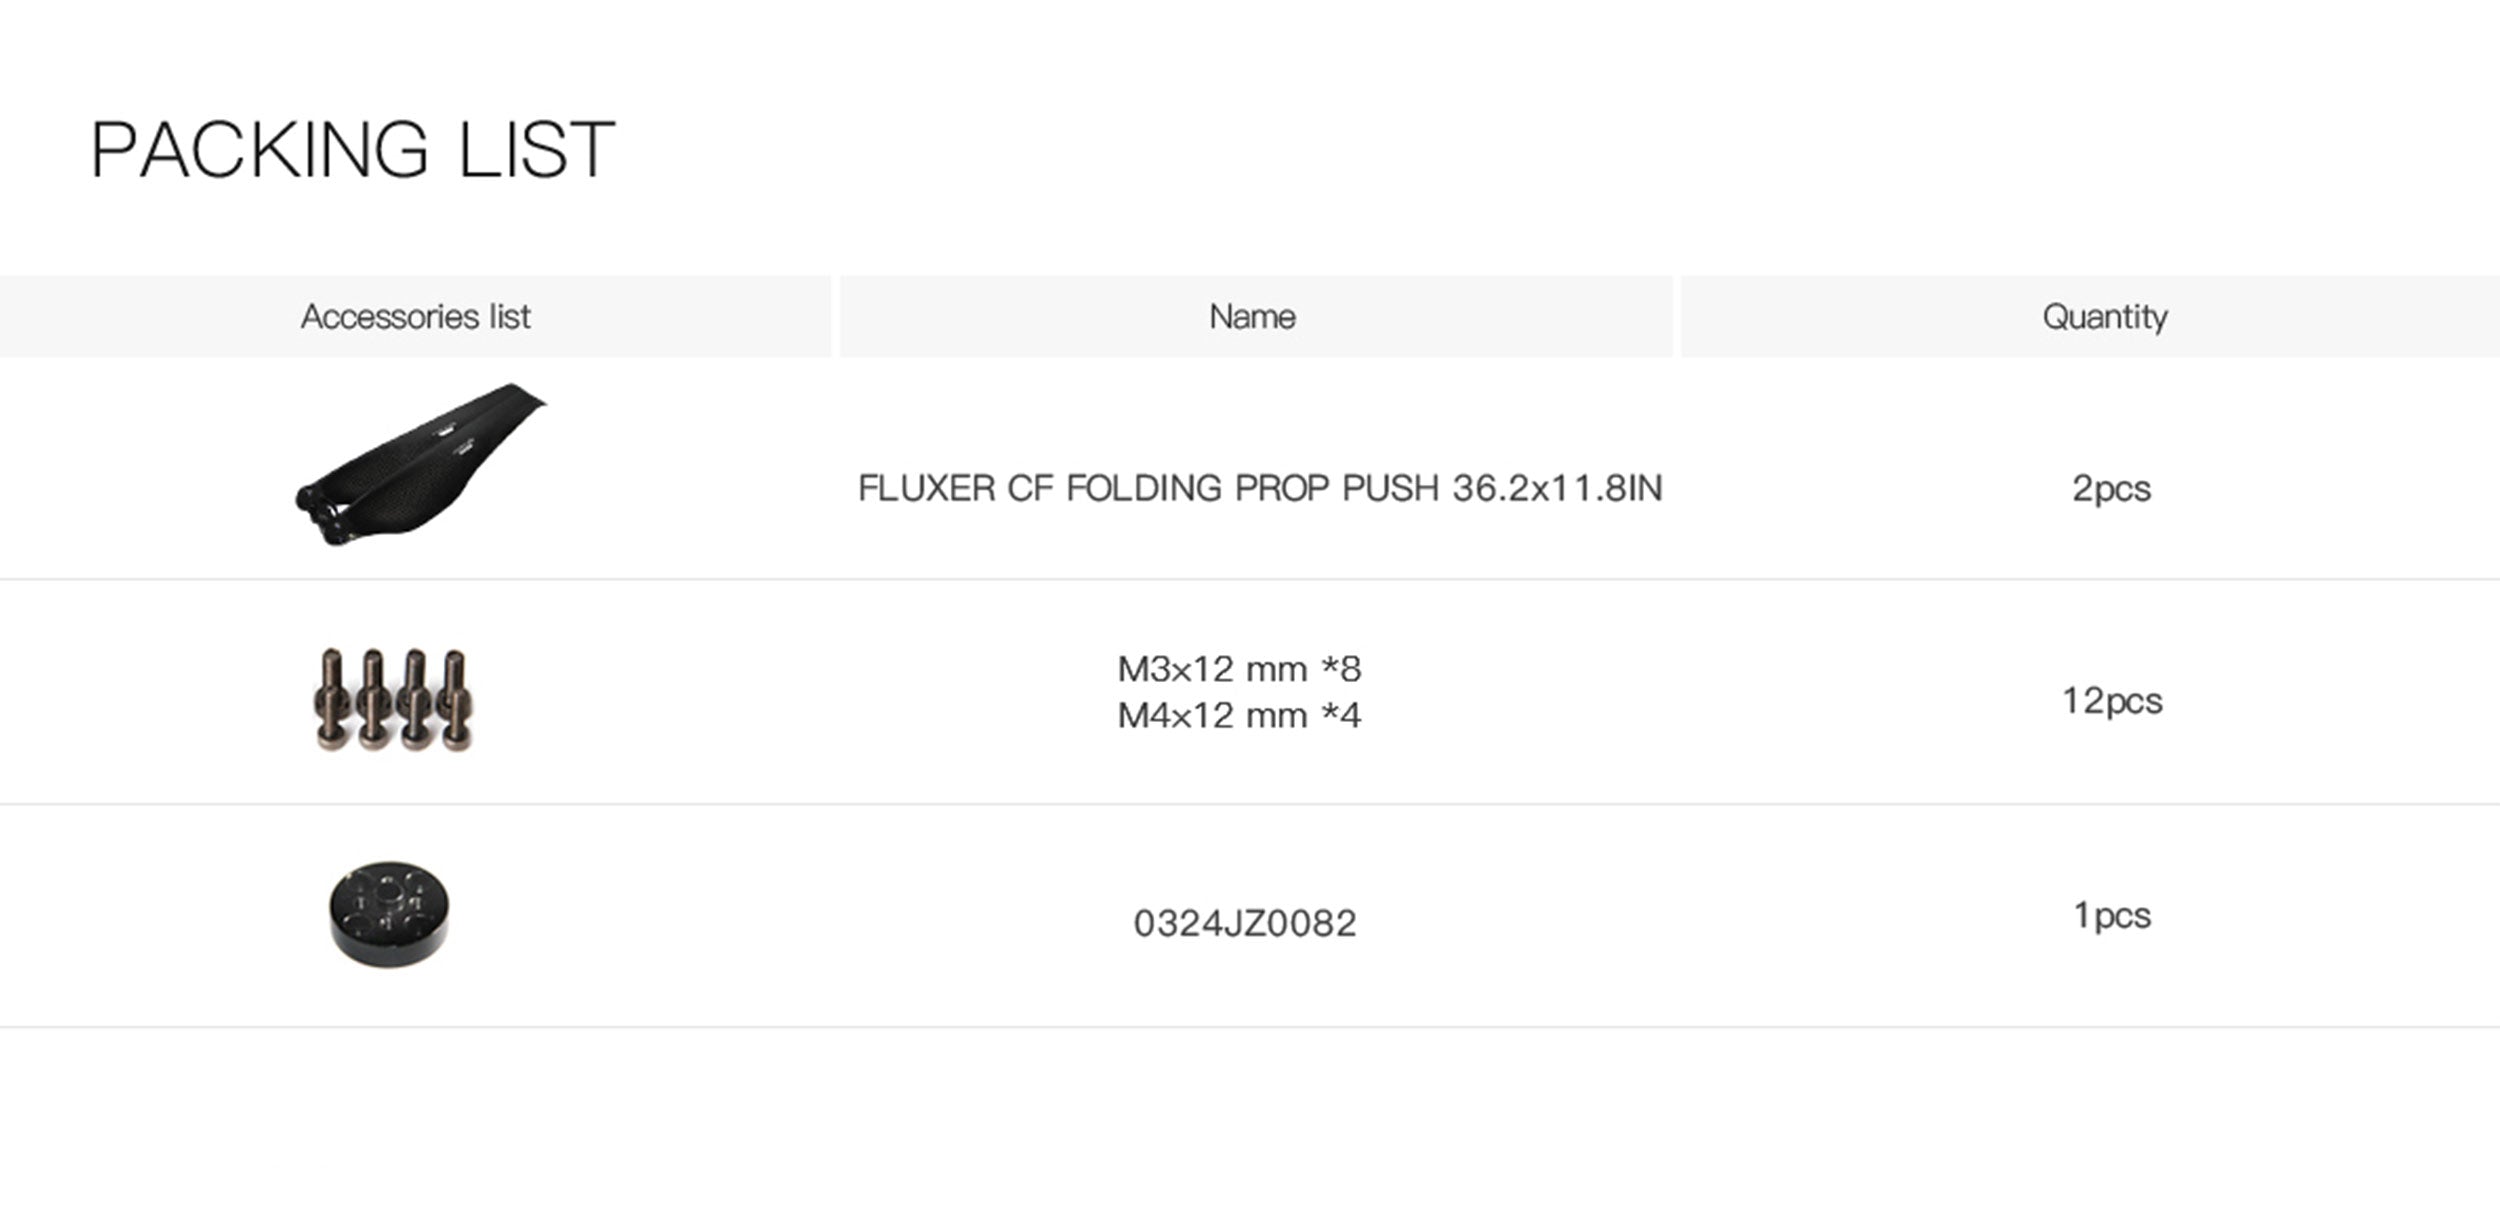The height and width of the screenshot is (1215, 2500).
Task: Select the Name column header
Action: [1252, 317]
